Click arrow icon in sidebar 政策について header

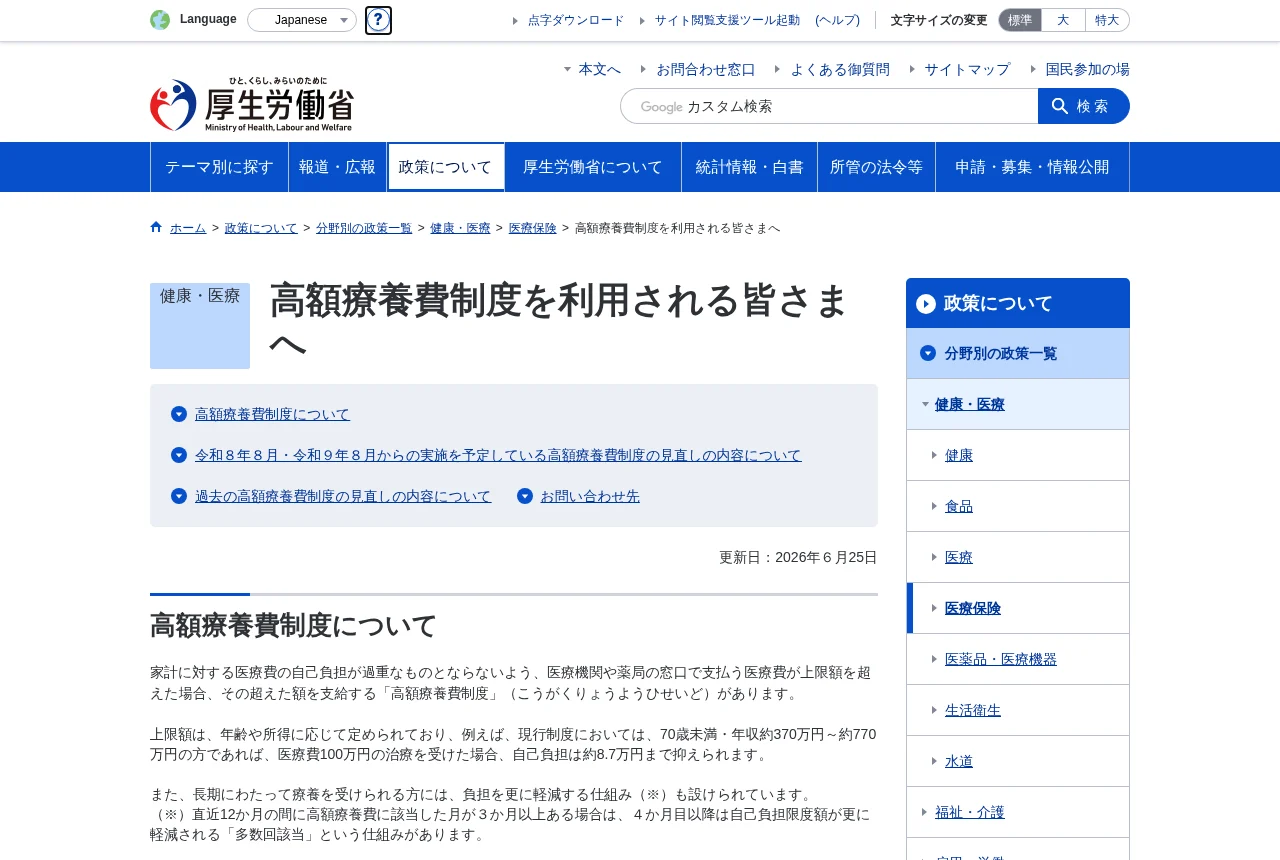pyautogui.click(x=926, y=304)
